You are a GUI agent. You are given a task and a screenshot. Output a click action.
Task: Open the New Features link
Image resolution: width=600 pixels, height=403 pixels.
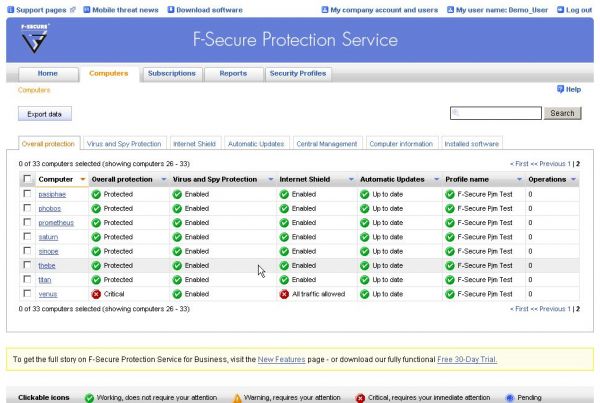point(281,359)
